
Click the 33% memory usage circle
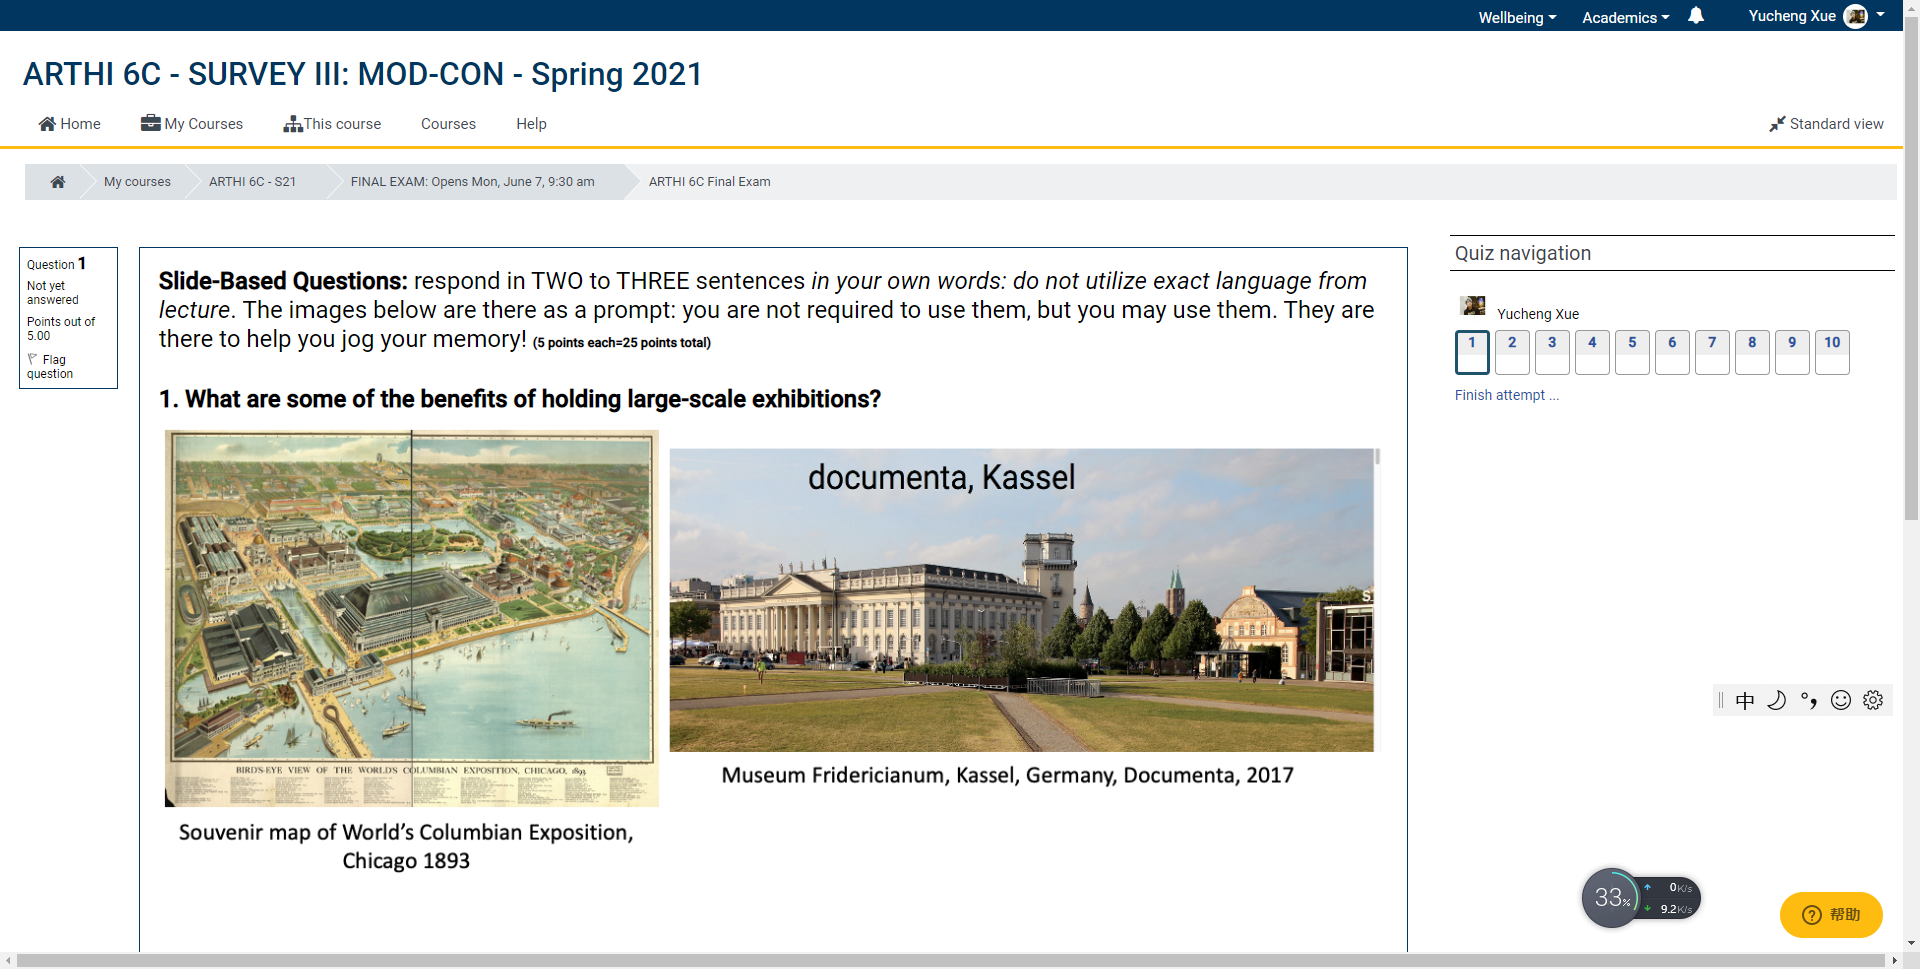[1610, 898]
